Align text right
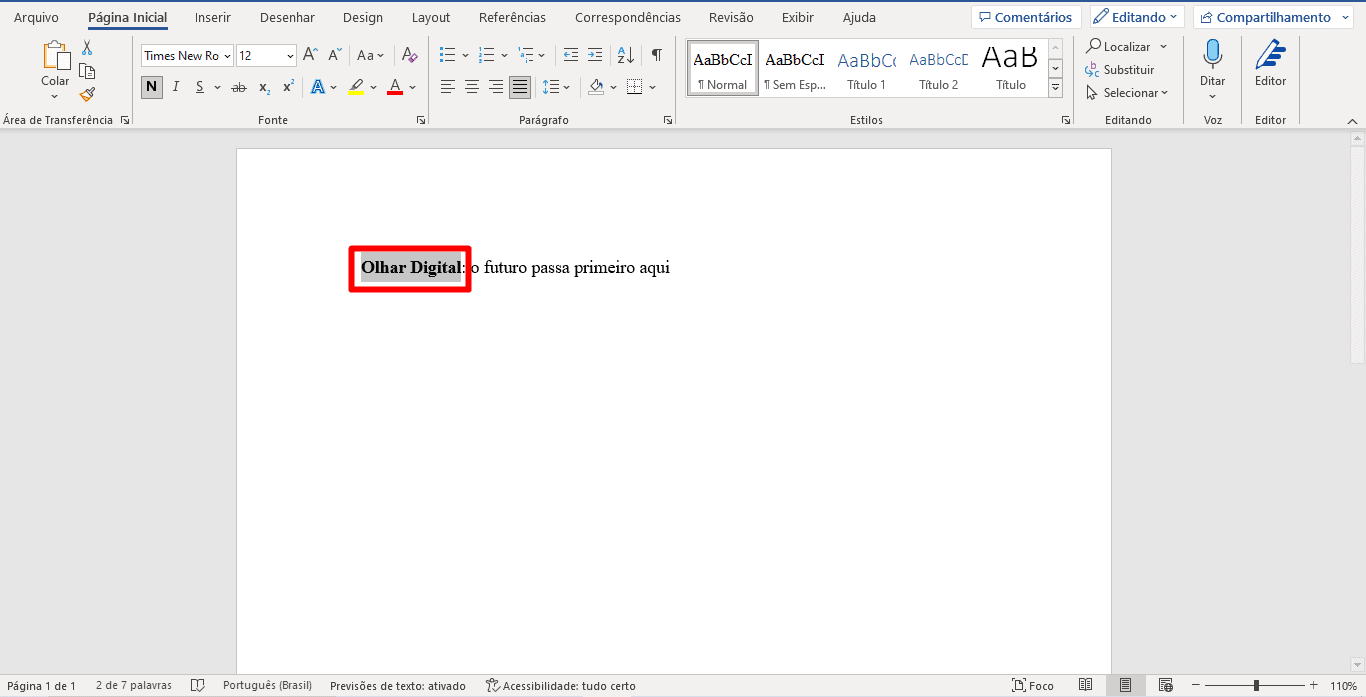The height and width of the screenshot is (697, 1366). 495,87
